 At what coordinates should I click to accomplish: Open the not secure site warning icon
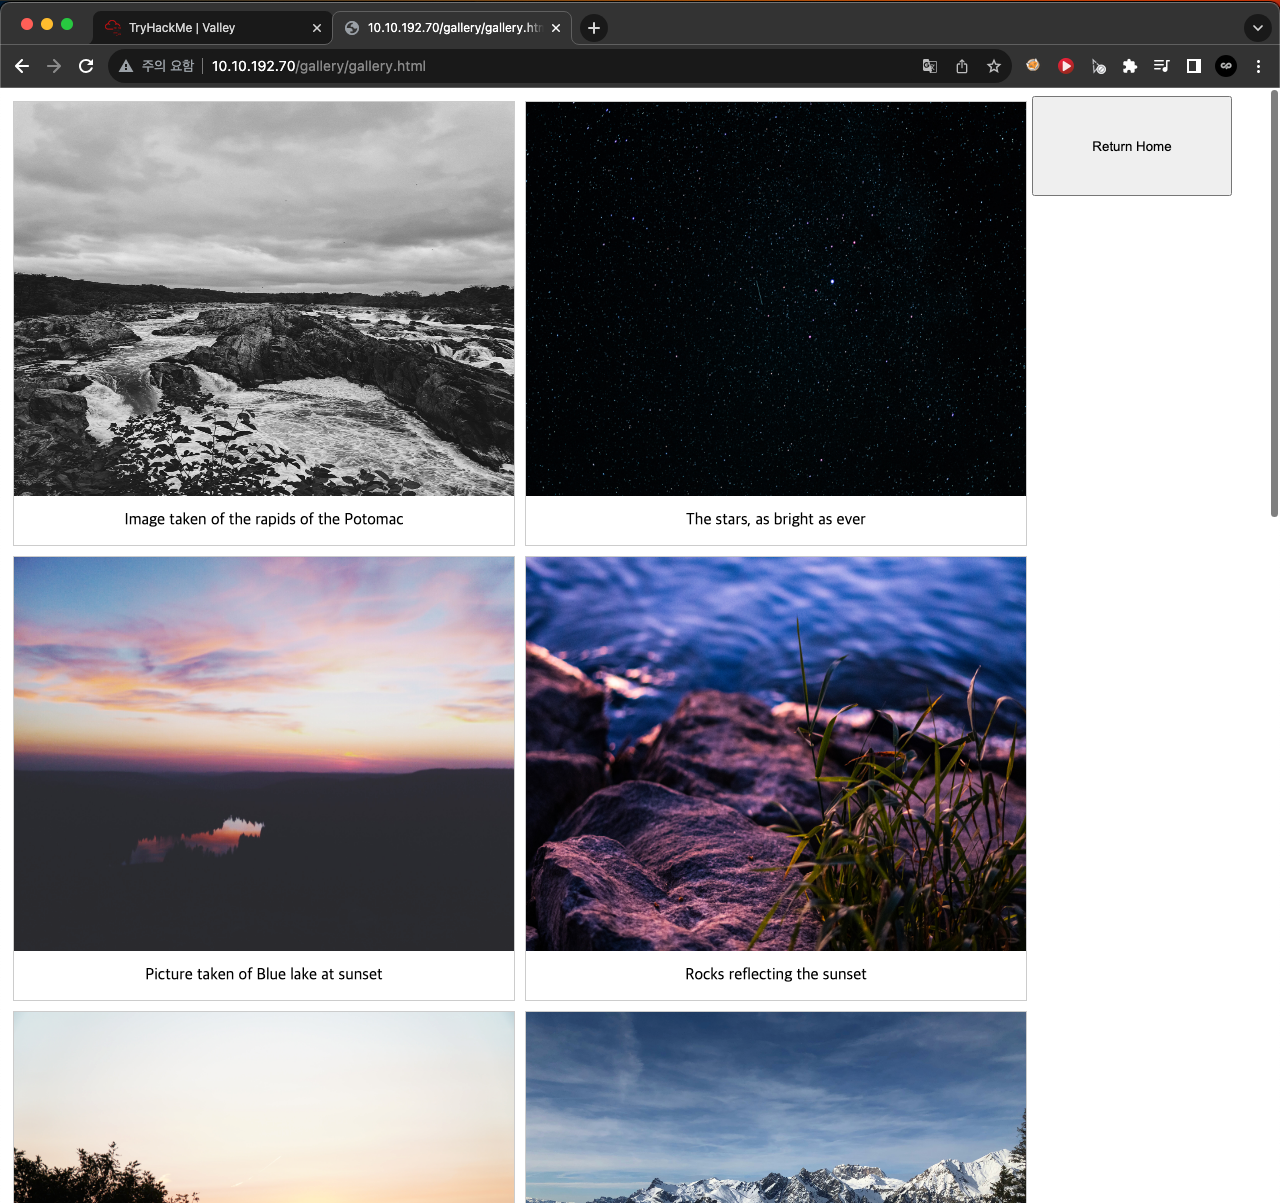click(x=126, y=66)
